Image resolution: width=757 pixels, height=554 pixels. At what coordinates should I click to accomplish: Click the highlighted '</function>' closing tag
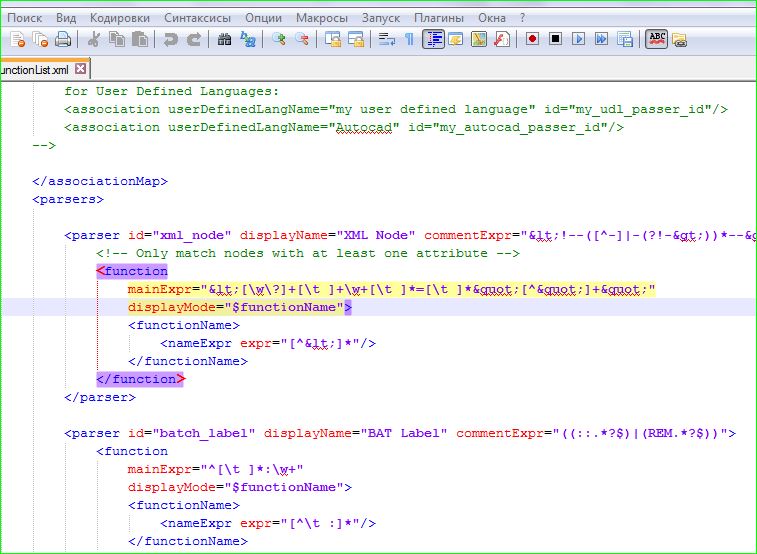click(x=140, y=379)
